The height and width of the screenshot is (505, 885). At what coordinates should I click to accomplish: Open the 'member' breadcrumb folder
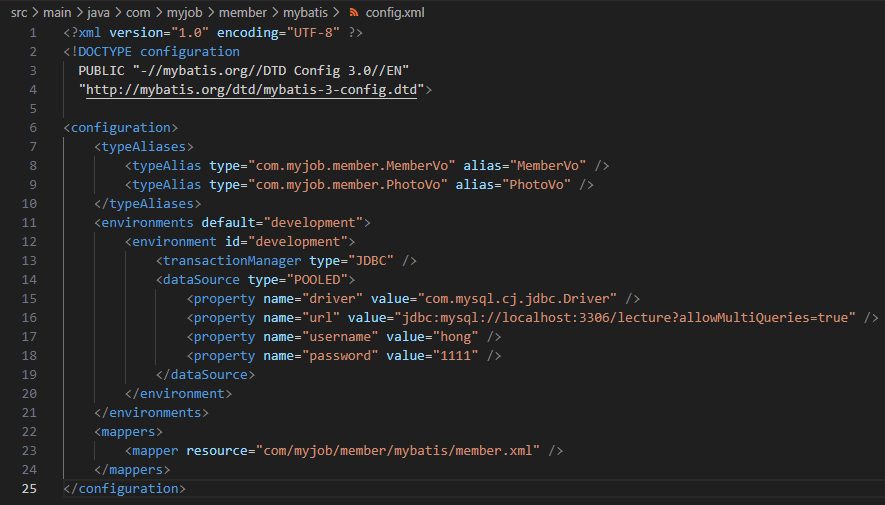click(x=243, y=12)
